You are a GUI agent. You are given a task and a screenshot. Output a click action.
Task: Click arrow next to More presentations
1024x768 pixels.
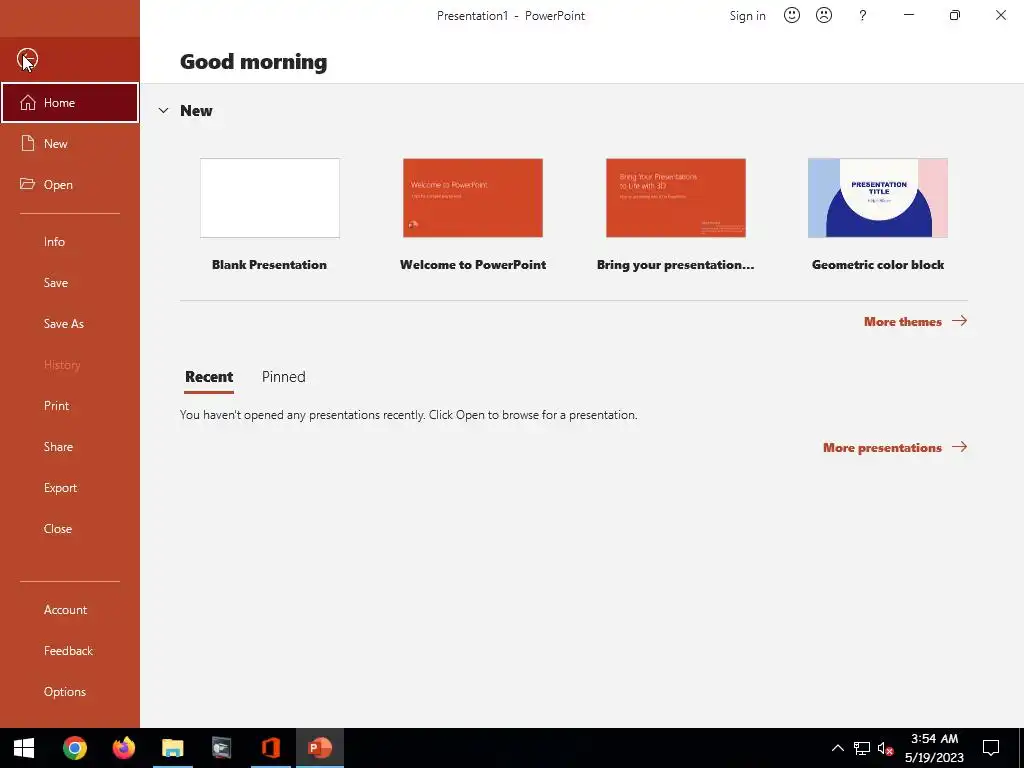[x=959, y=447]
